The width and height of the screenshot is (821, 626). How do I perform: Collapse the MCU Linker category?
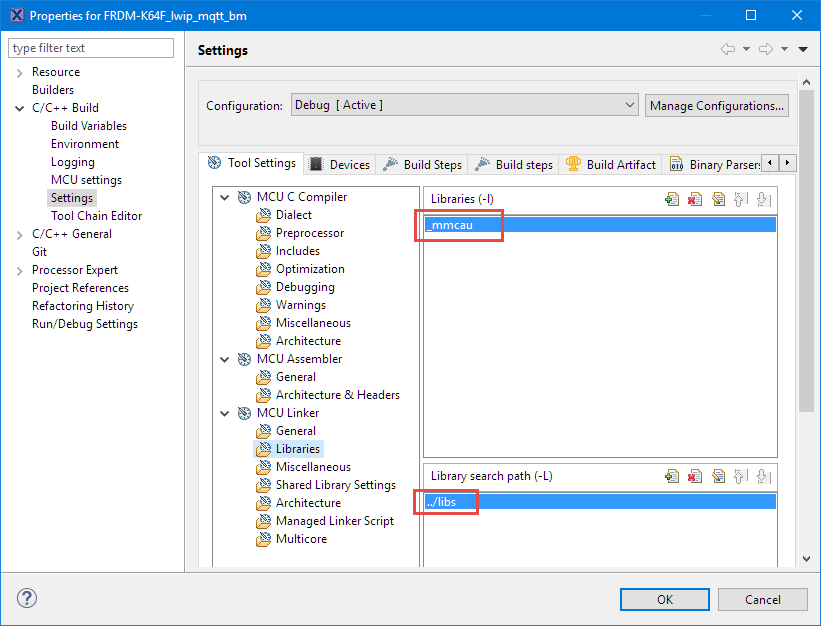(224, 412)
